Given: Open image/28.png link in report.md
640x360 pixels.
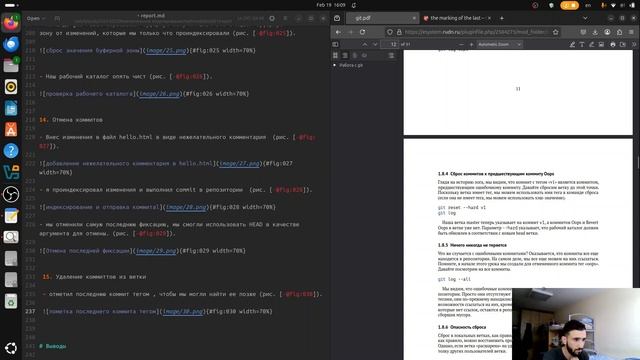Looking at the screenshot, I should point(186,207).
